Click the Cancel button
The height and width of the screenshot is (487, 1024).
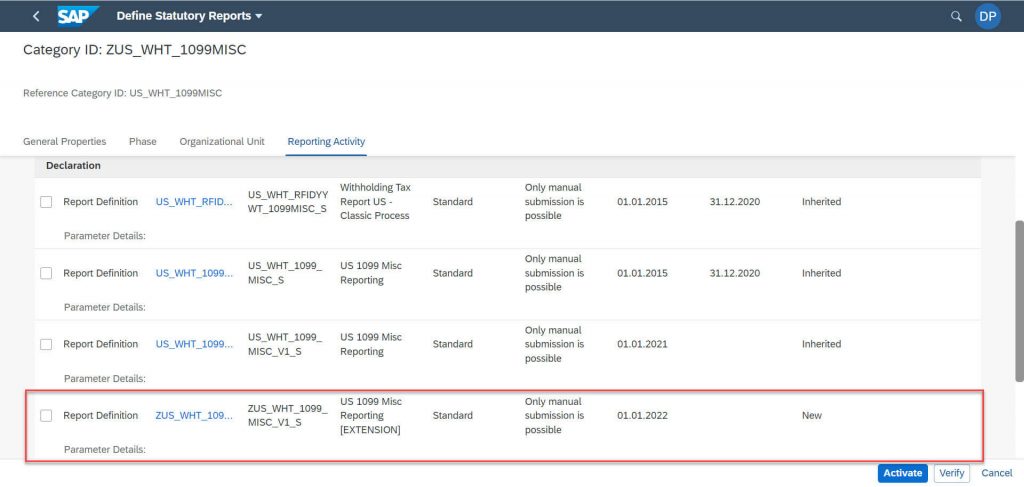997,473
